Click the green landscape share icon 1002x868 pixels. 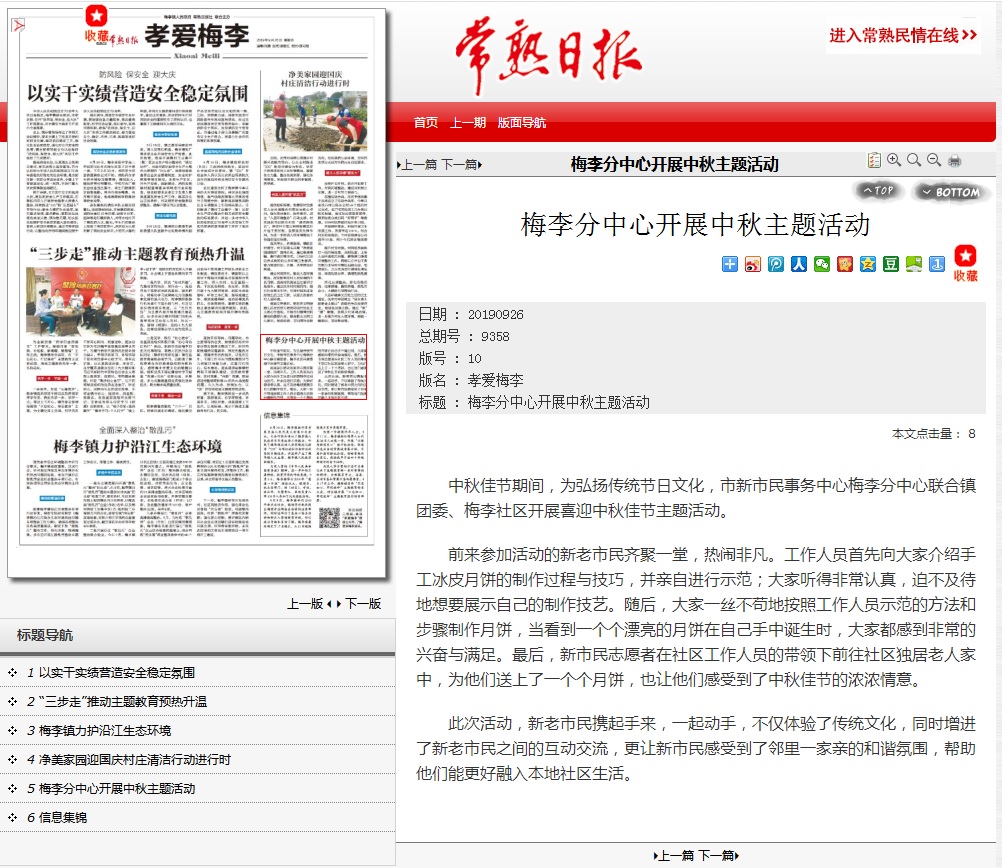coord(914,264)
